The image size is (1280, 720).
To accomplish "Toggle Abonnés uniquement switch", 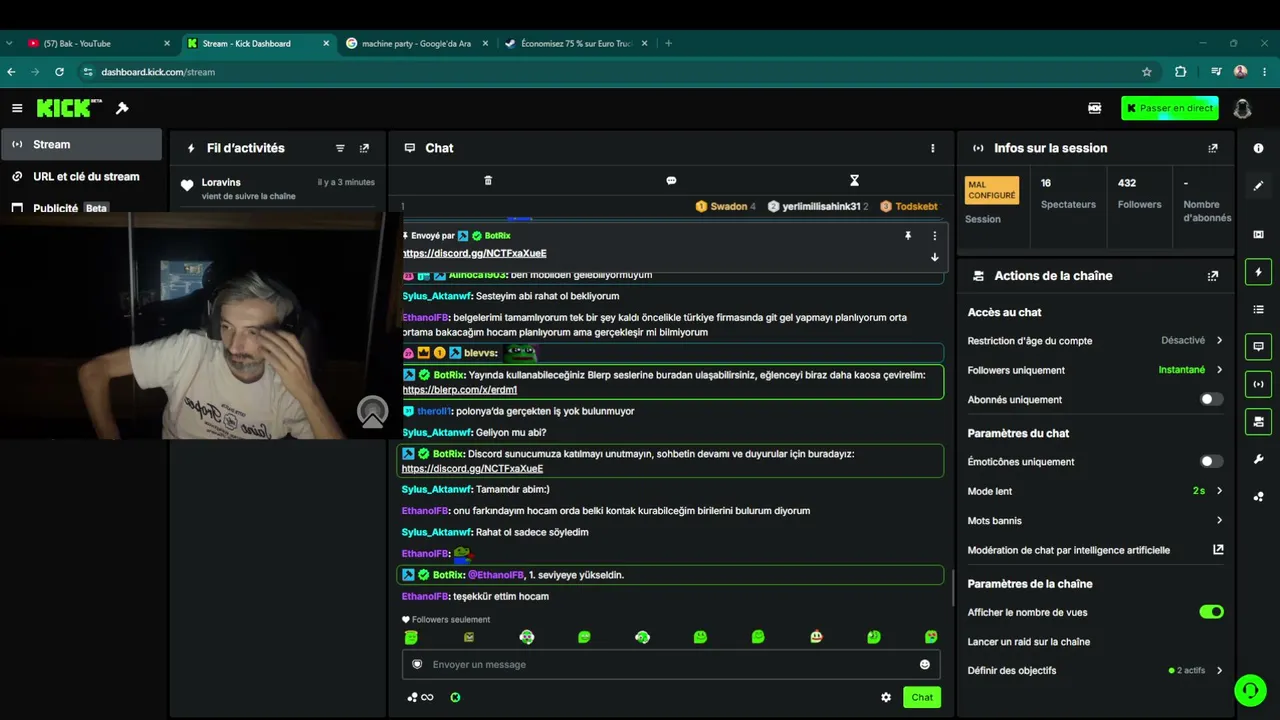I will tap(1211, 399).
